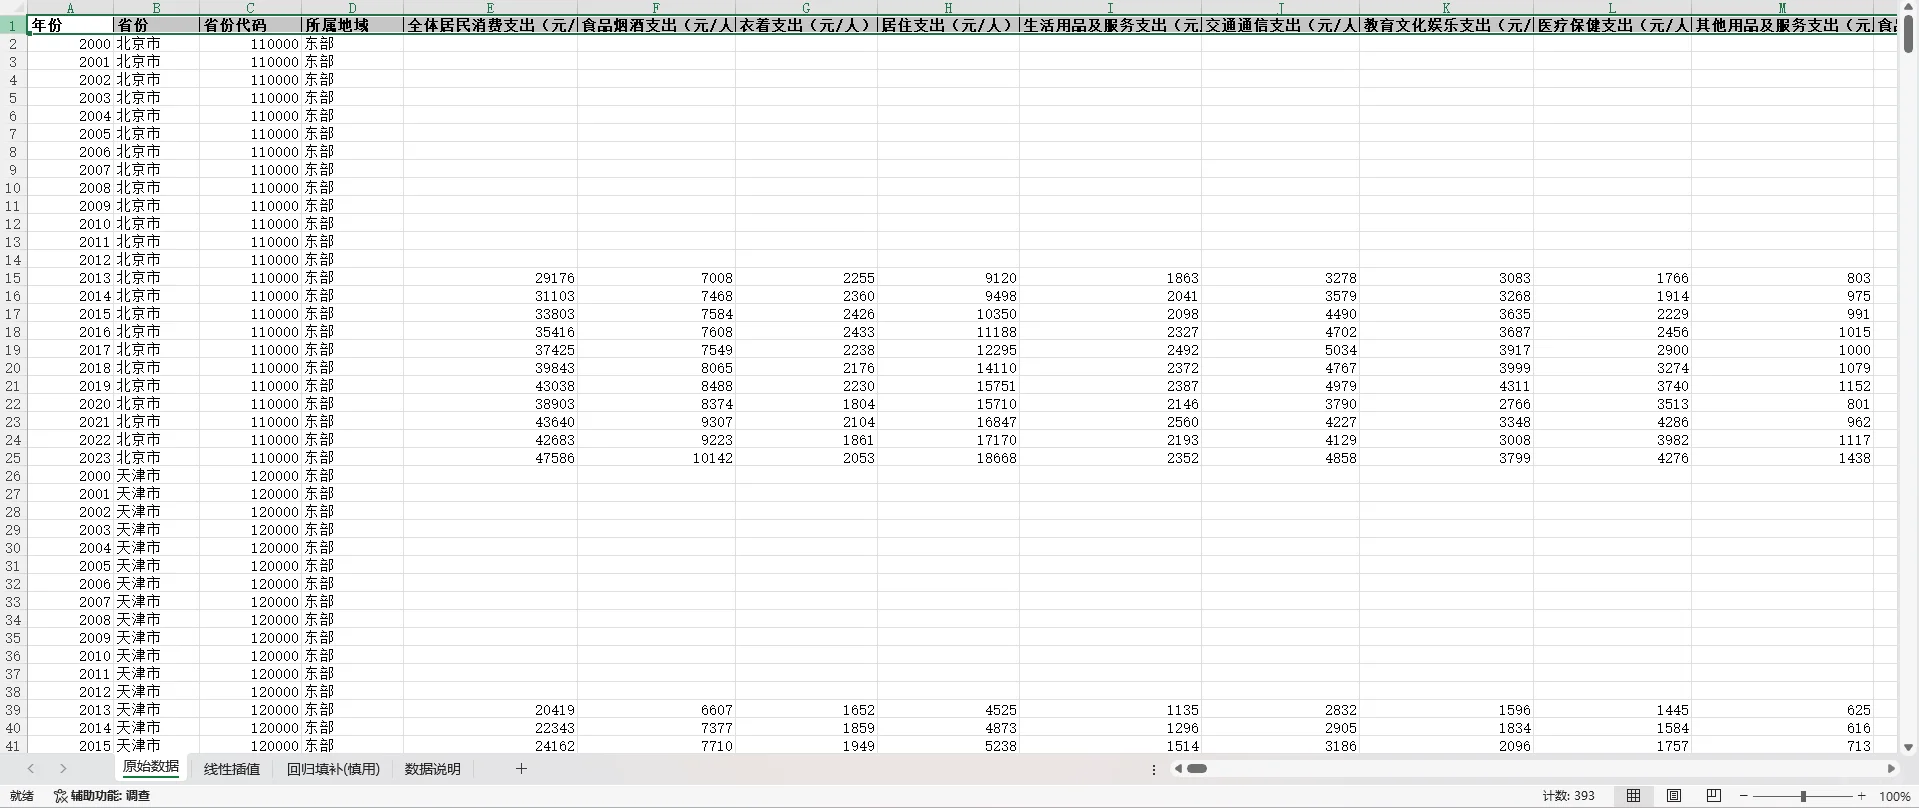Select column B header
The height and width of the screenshot is (808, 1919).
pos(156,8)
